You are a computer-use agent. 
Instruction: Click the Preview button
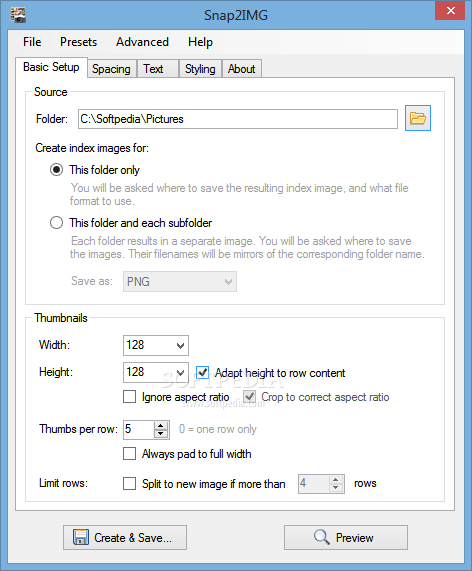click(346, 537)
